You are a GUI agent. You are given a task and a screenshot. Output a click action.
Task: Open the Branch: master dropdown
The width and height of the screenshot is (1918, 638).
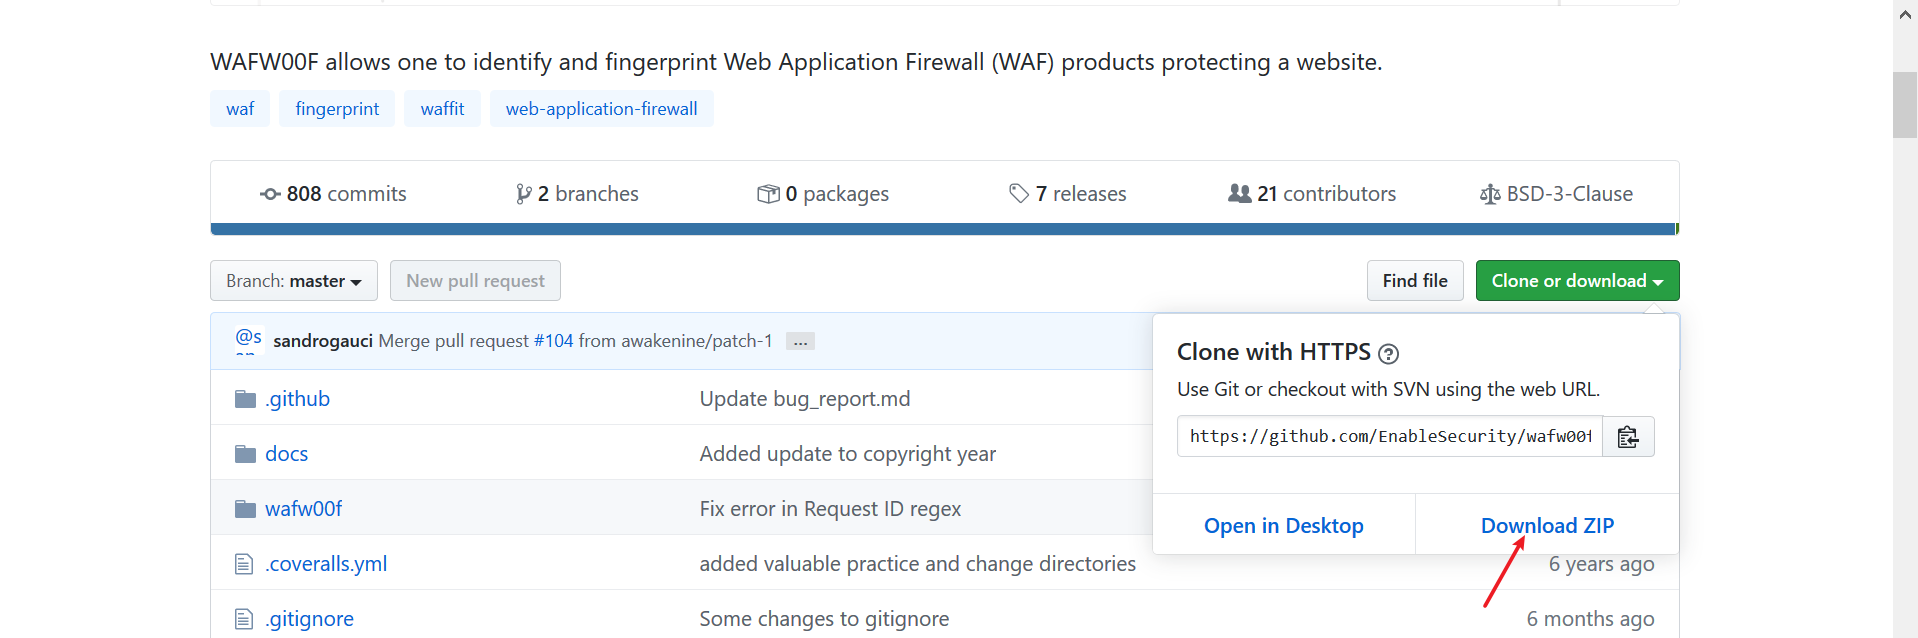294,281
